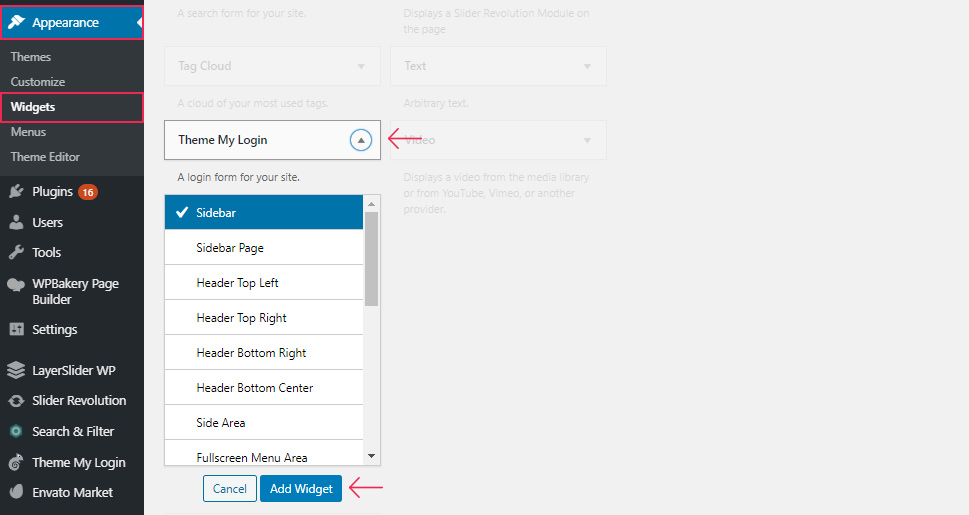The width and height of the screenshot is (969, 515).
Task: Click the Cancel button
Action: pyautogui.click(x=230, y=488)
